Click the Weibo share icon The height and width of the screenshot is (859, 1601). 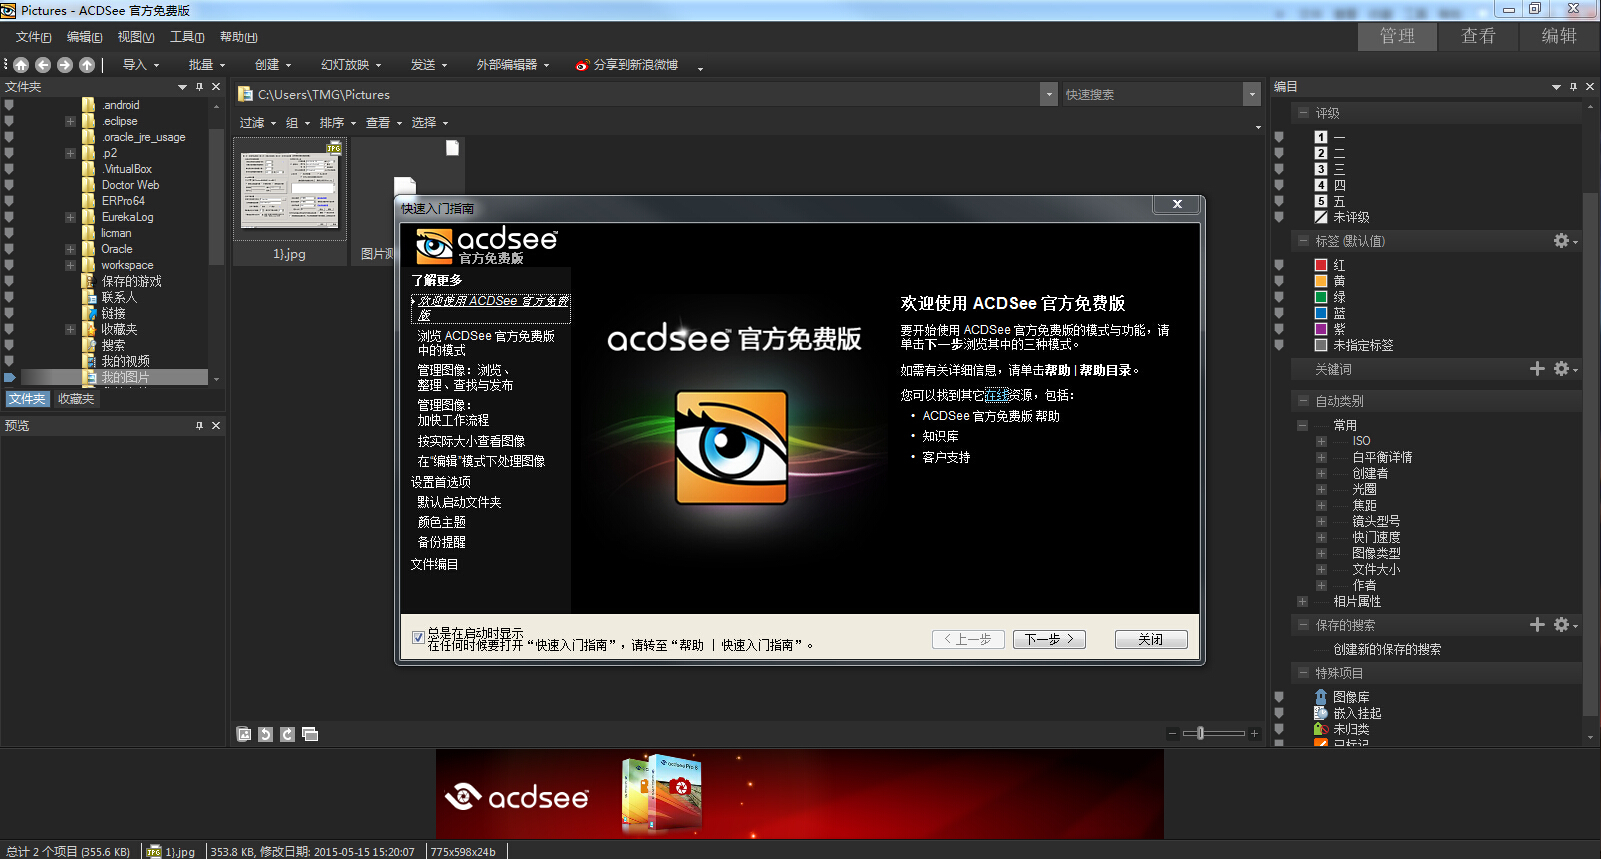(582, 65)
